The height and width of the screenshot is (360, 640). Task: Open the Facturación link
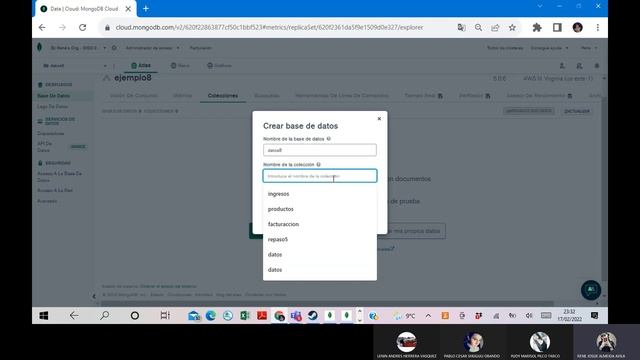[x=200, y=48]
